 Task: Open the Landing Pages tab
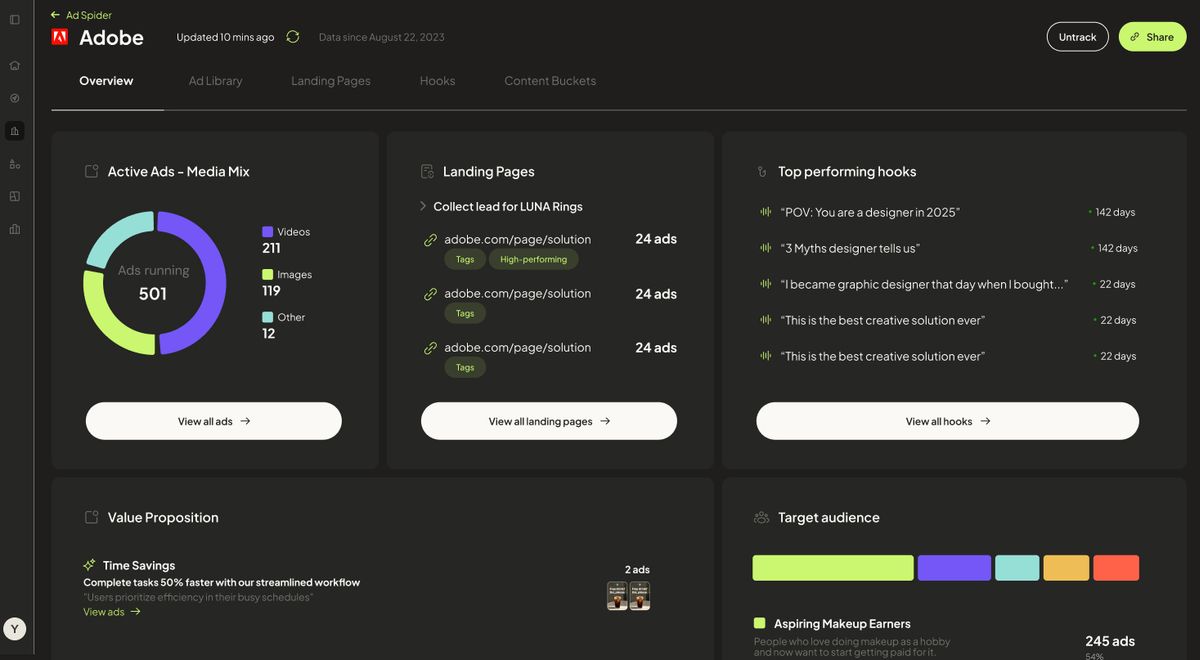pyautogui.click(x=331, y=81)
